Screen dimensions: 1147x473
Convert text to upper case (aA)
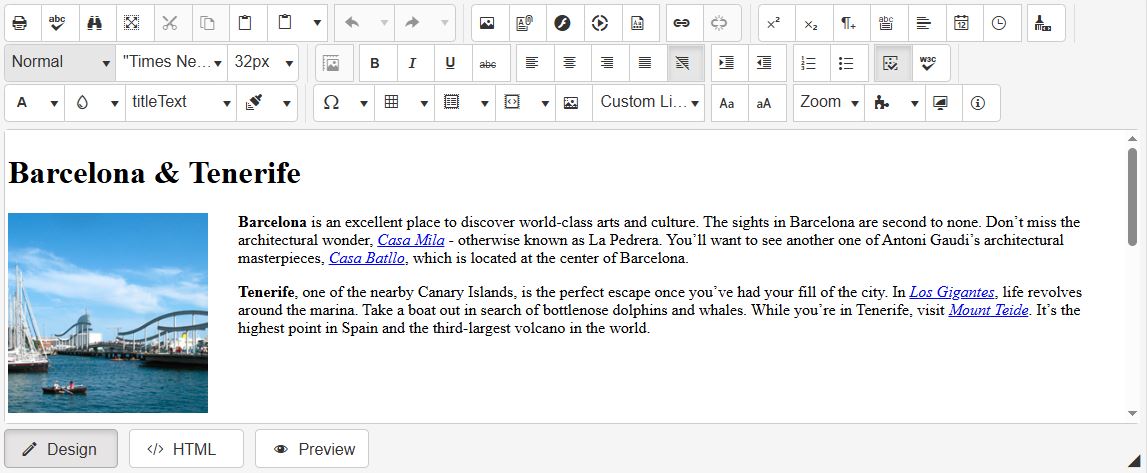pos(764,103)
